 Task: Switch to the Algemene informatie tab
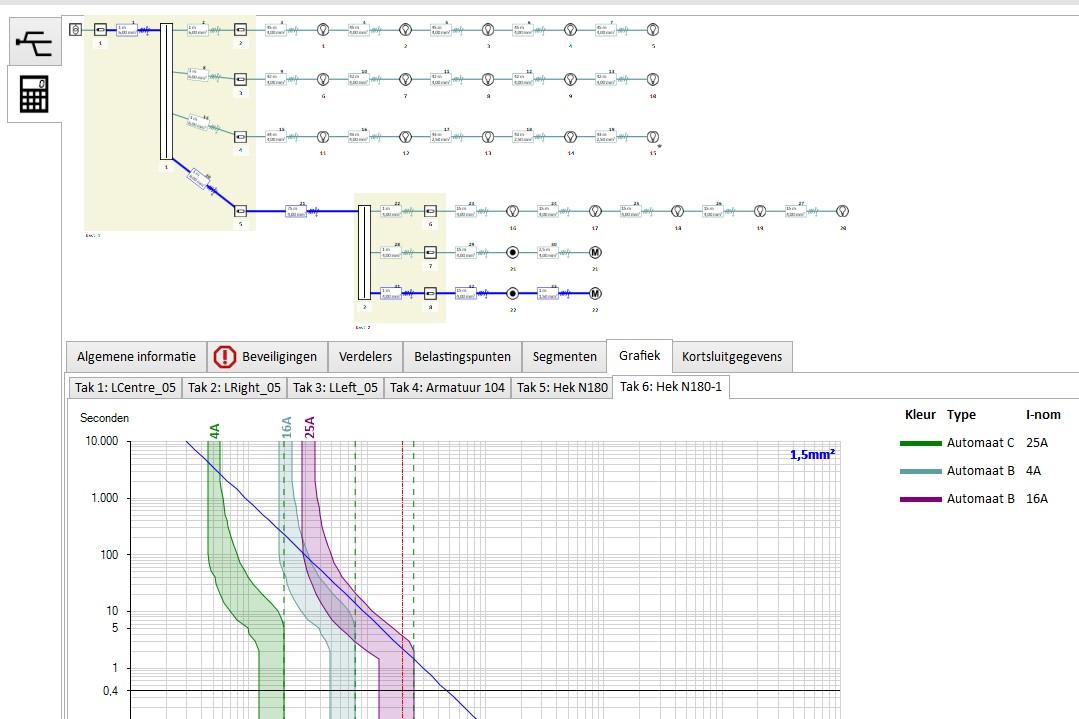pyautogui.click(x=136, y=357)
